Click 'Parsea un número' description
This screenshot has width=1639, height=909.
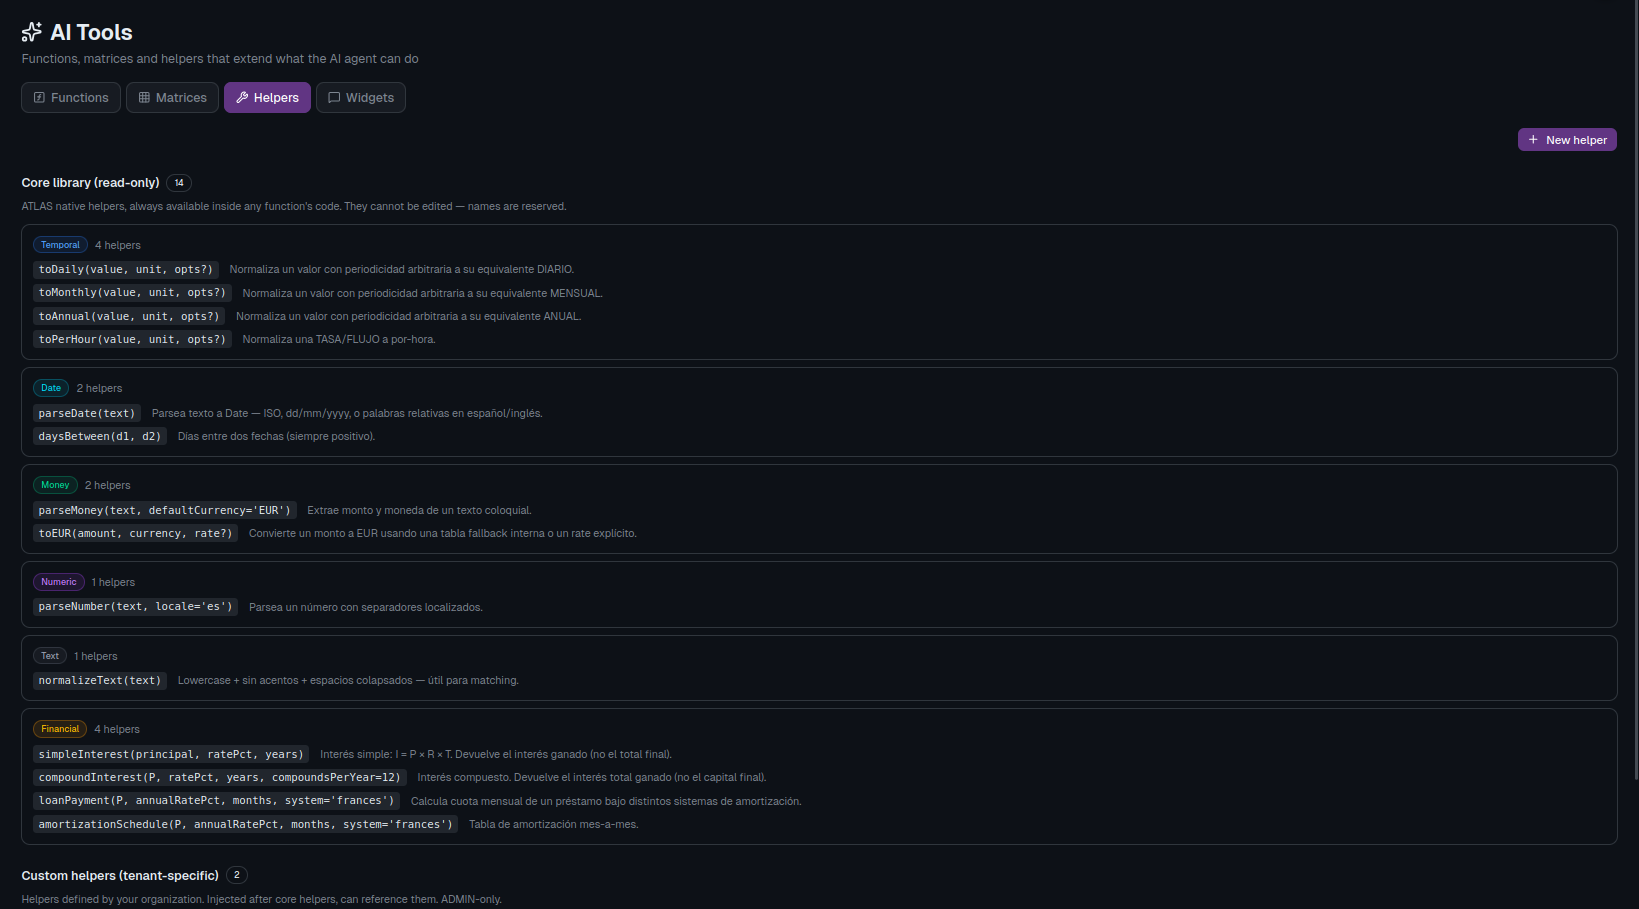click(366, 608)
